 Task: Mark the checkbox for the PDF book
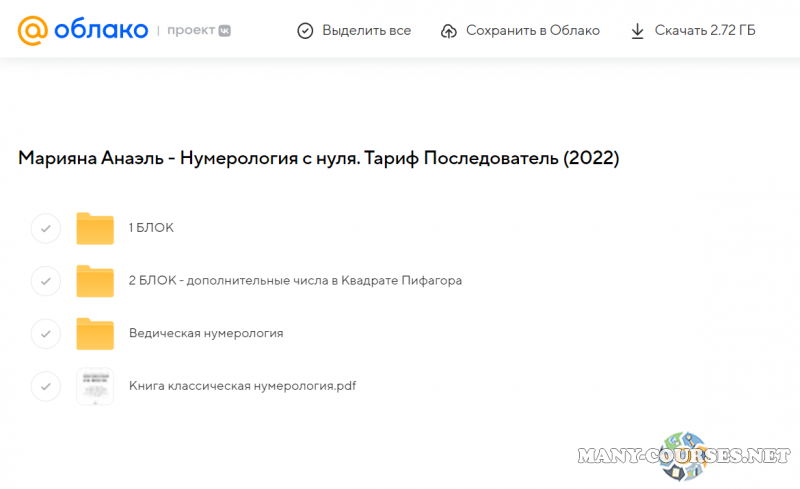click(x=45, y=385)
